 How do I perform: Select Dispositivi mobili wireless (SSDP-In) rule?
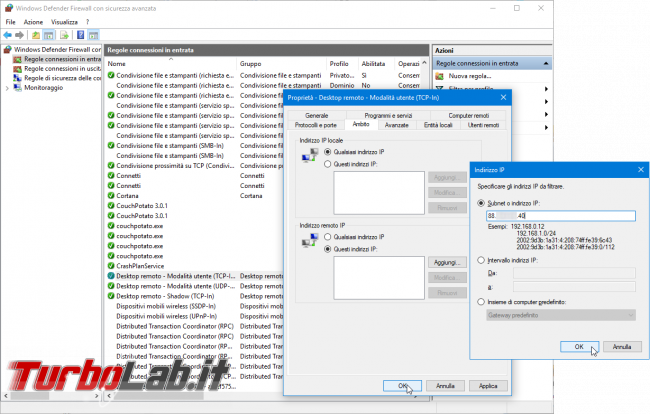(166, 306)
